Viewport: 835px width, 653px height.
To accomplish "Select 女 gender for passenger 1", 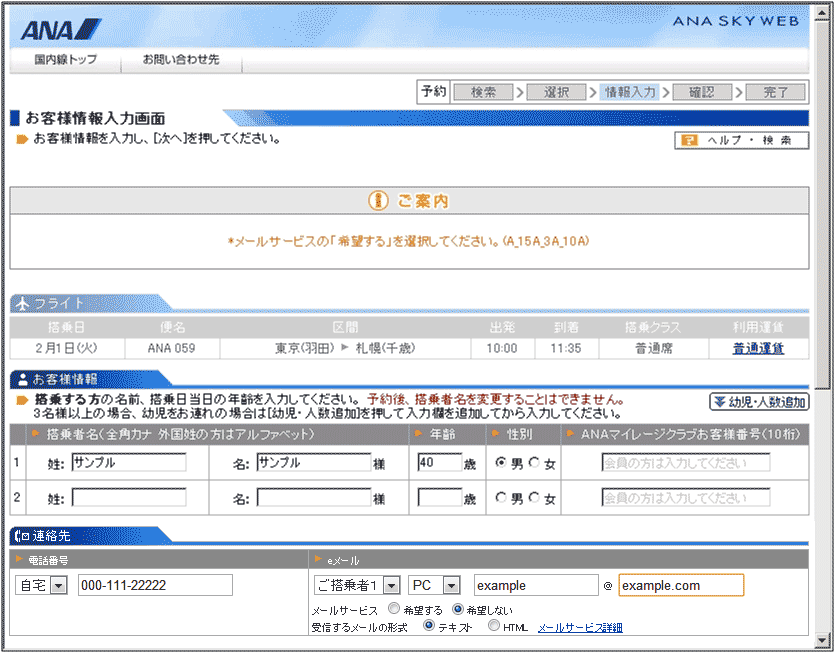I will [x=534, y=462].
